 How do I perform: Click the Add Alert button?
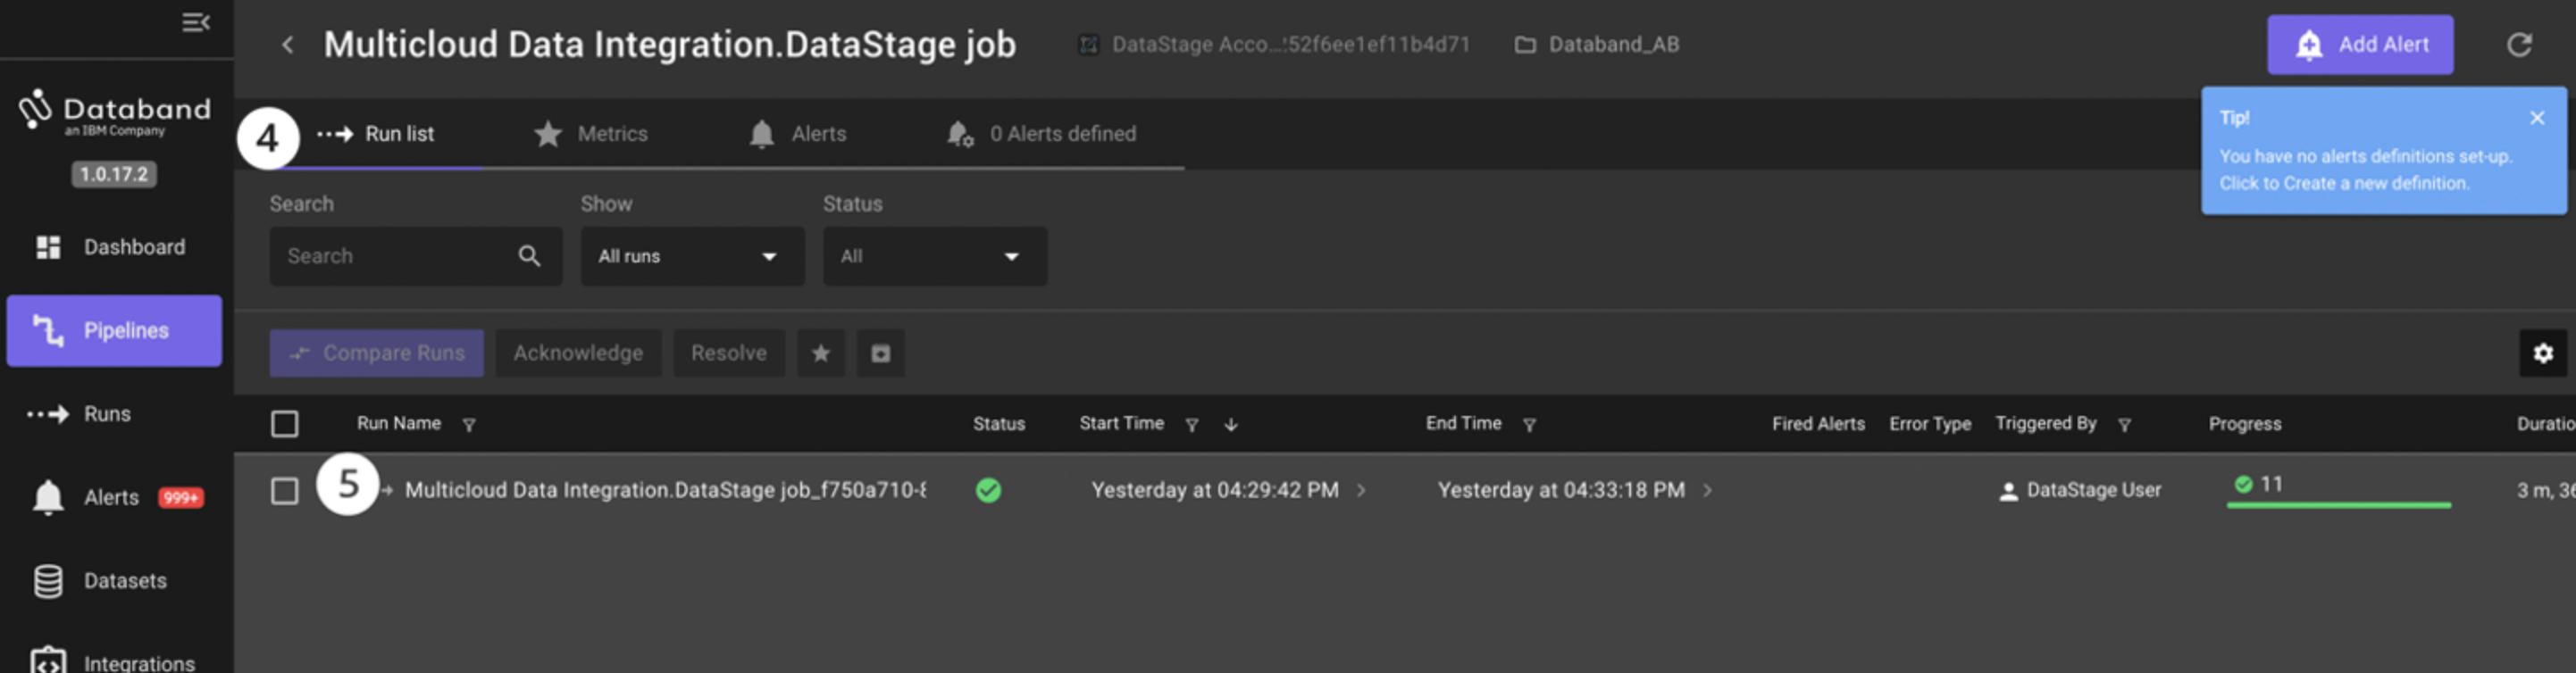click(2360, 45)
